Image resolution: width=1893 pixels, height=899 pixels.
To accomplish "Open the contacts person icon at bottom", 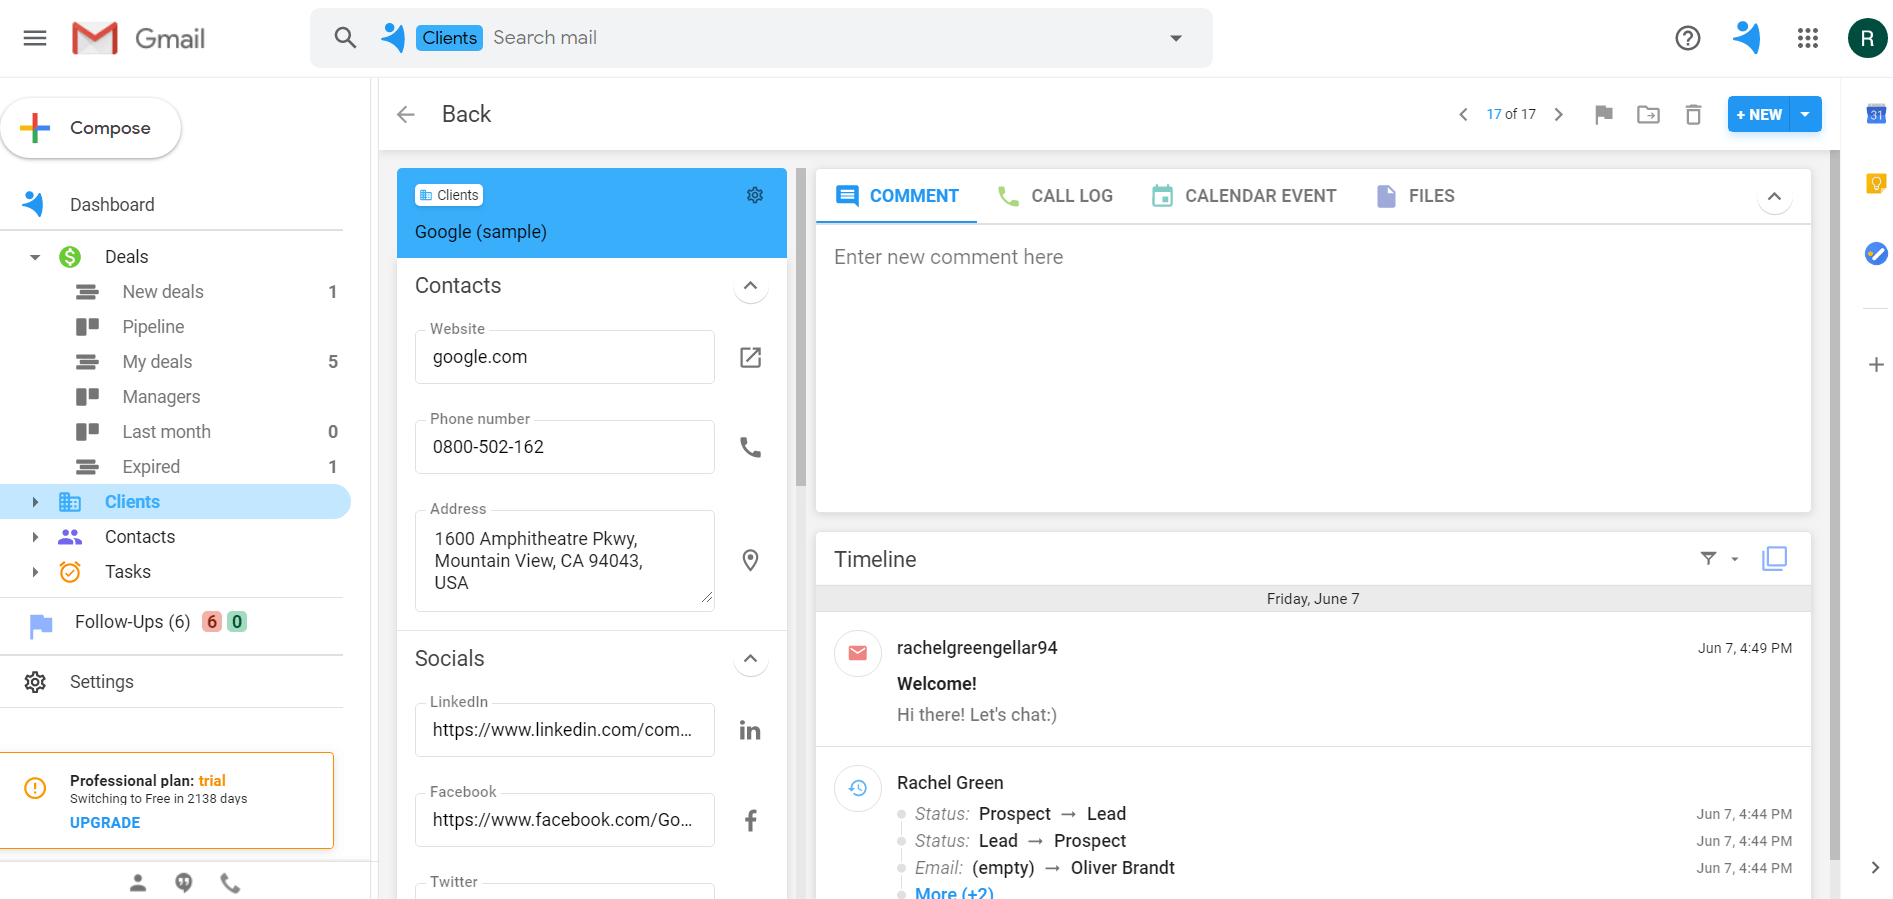I will 138,883.
